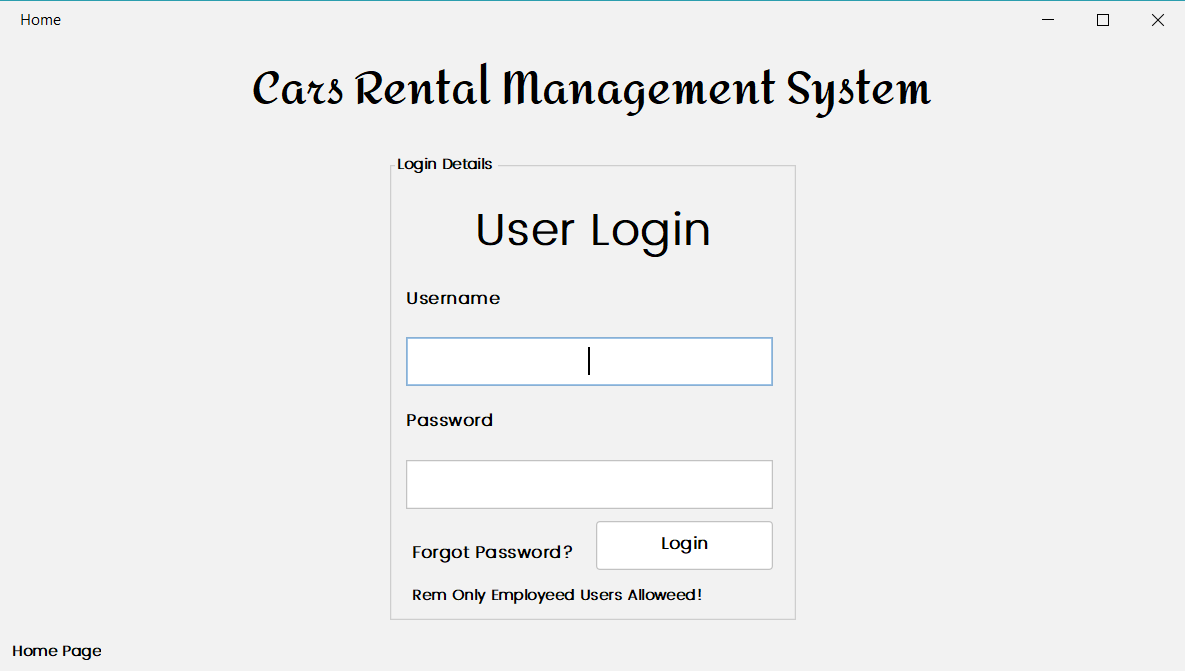Maximize the application window
Screen dimensions: 1185x671
pyautogui.click(x=1102, y=19)
